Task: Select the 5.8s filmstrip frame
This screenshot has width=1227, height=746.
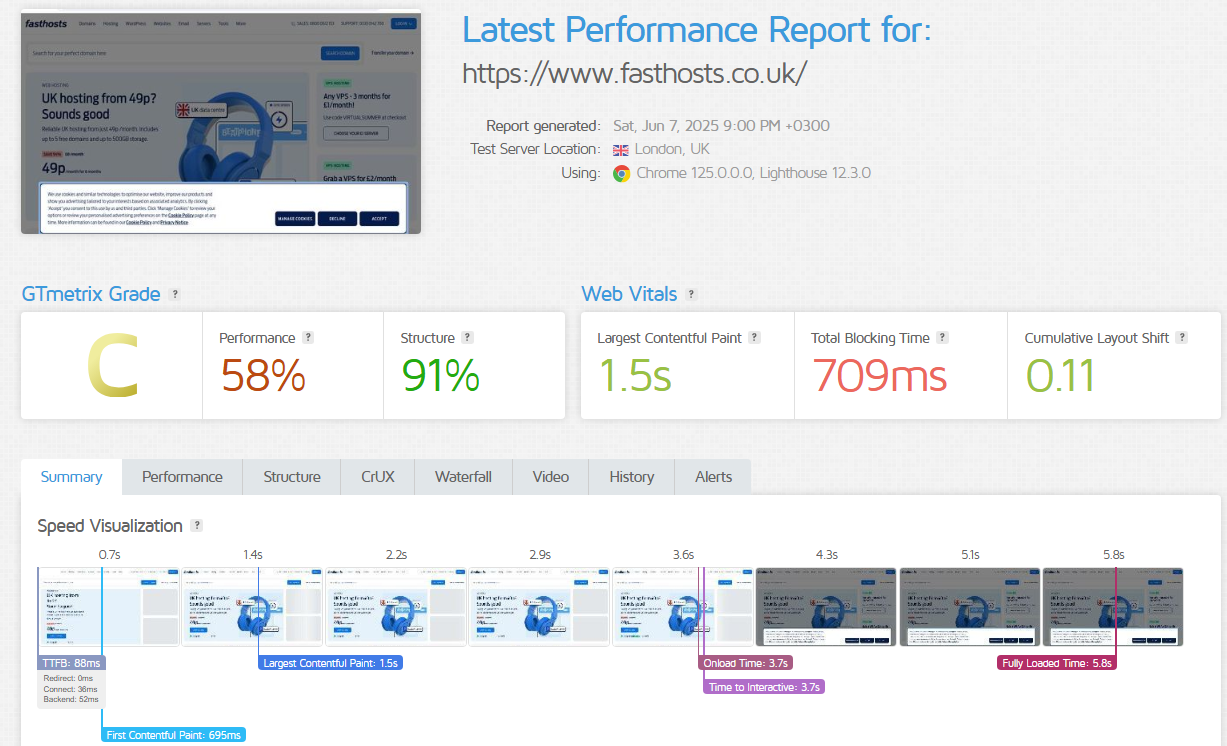Action: click(x=1113, y=607)
